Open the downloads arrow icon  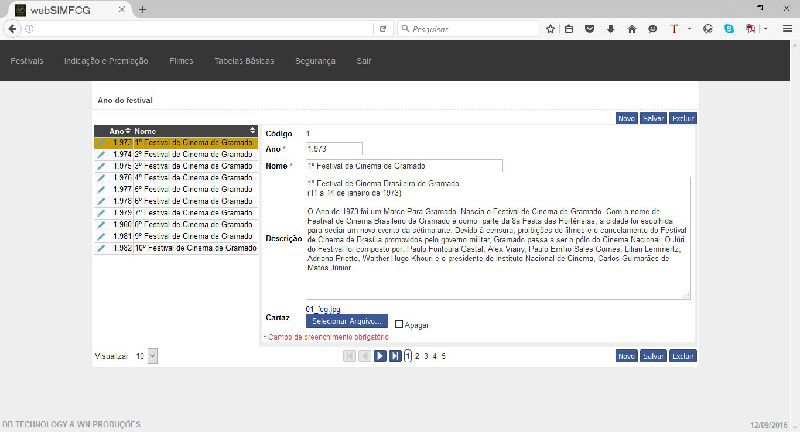coord(611,29)
